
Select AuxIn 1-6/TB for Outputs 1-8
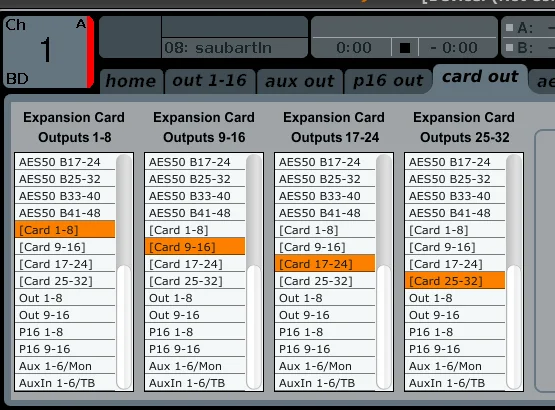pos(65,383)
